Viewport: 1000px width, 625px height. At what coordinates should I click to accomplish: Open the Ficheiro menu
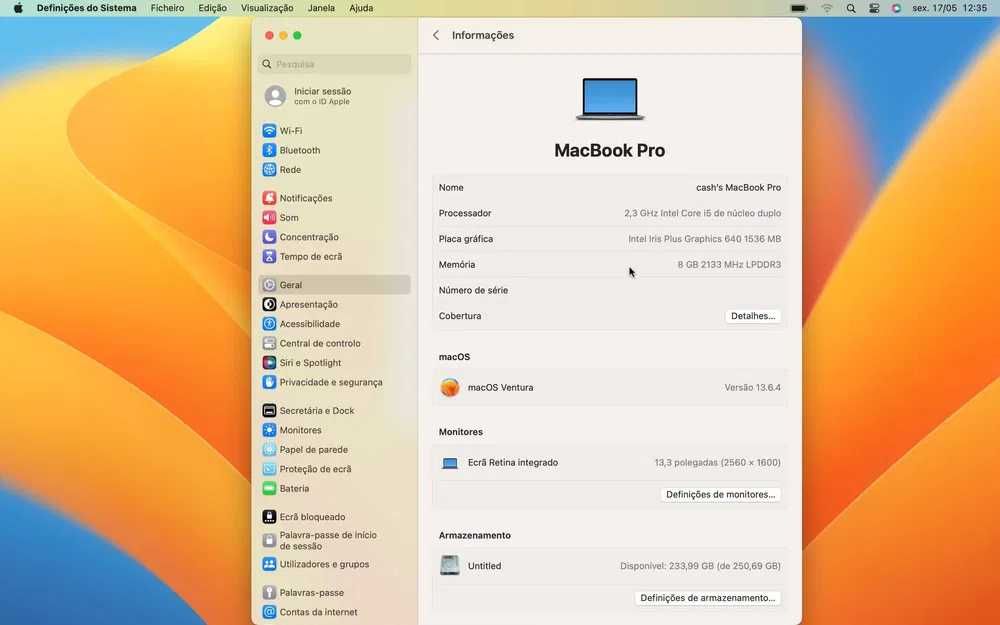pos(167,8)
